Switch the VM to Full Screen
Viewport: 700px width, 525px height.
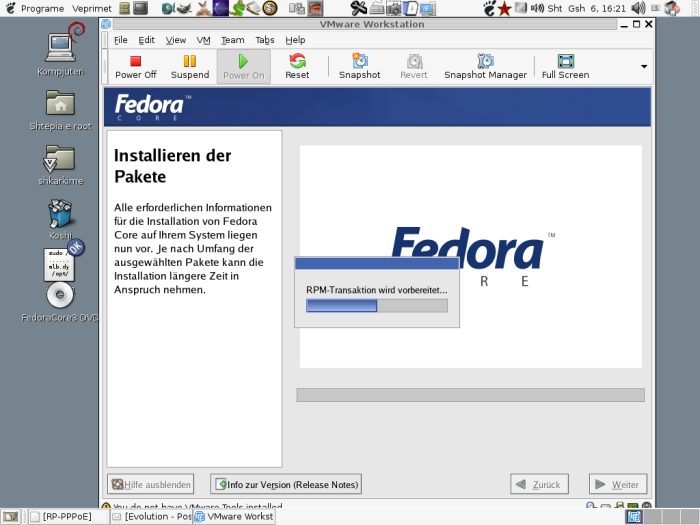(566, 67)
